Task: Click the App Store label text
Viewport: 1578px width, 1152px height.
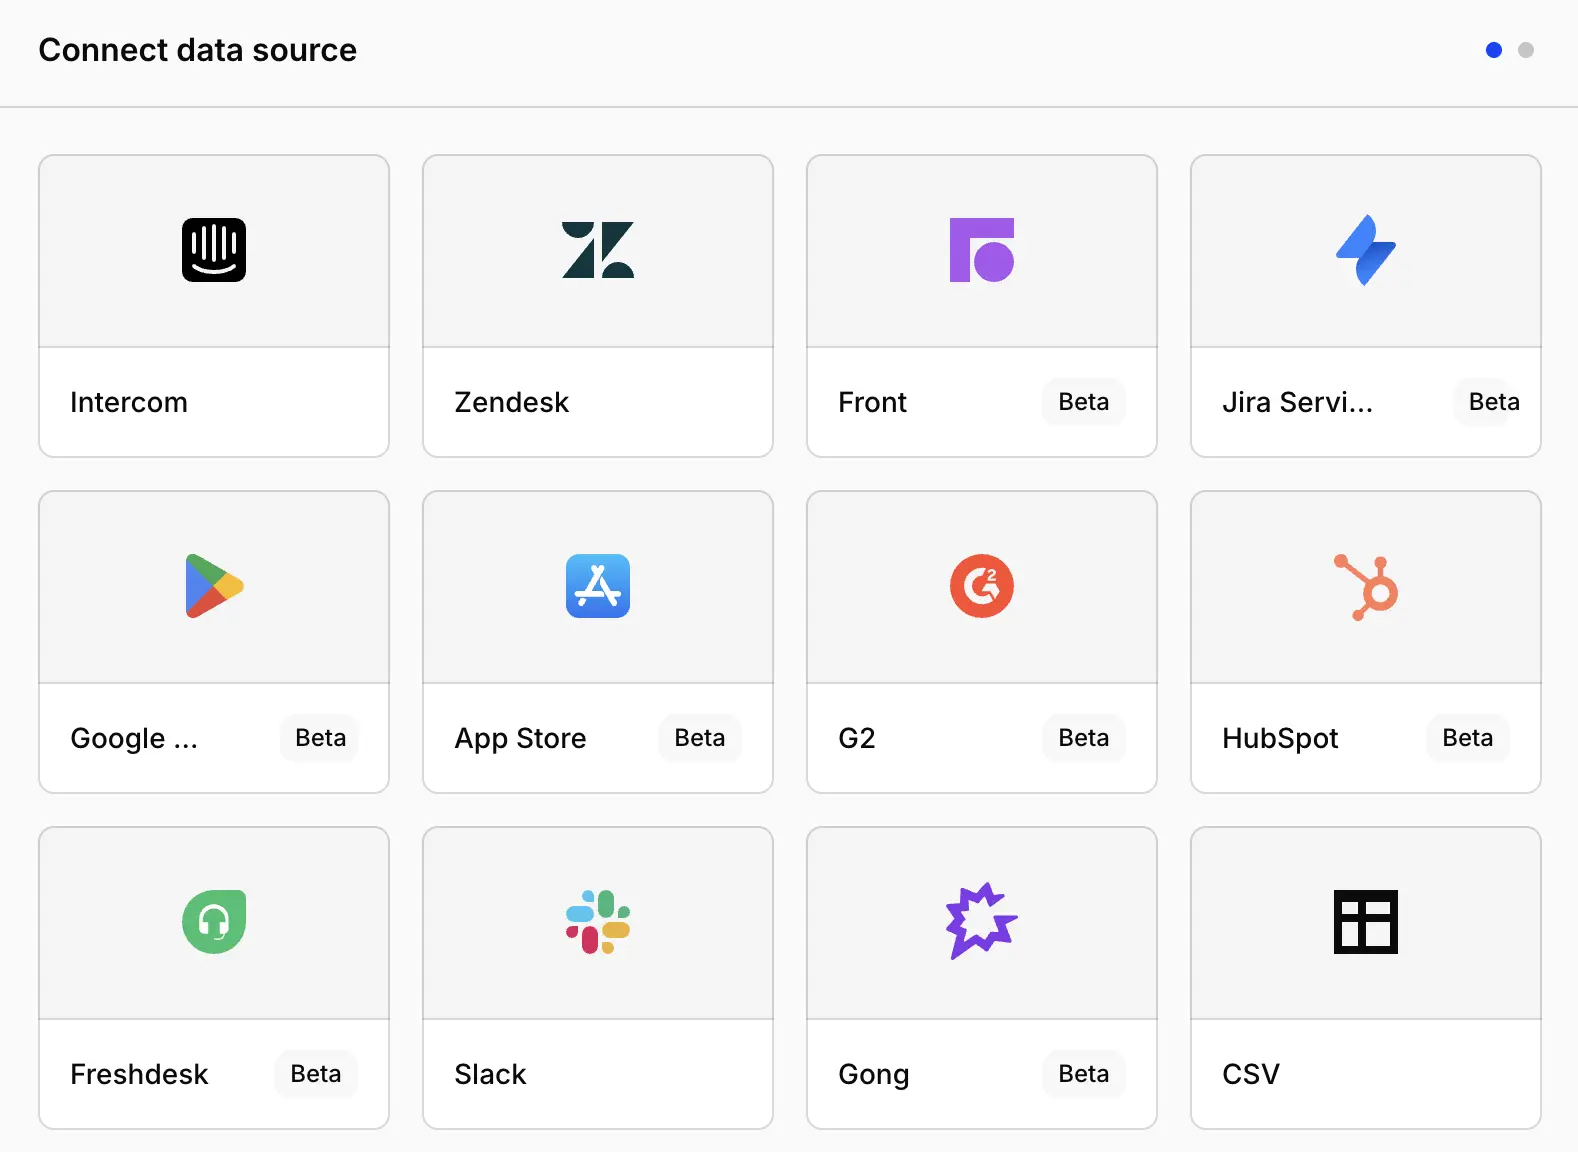Action: (520, 739)
